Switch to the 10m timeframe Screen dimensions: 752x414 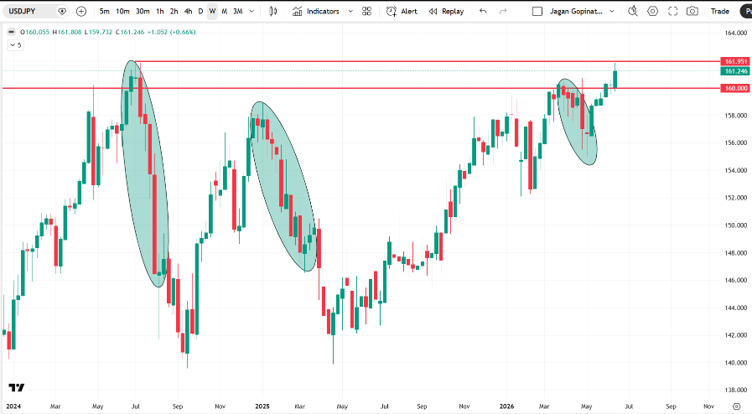pos(122,11)
